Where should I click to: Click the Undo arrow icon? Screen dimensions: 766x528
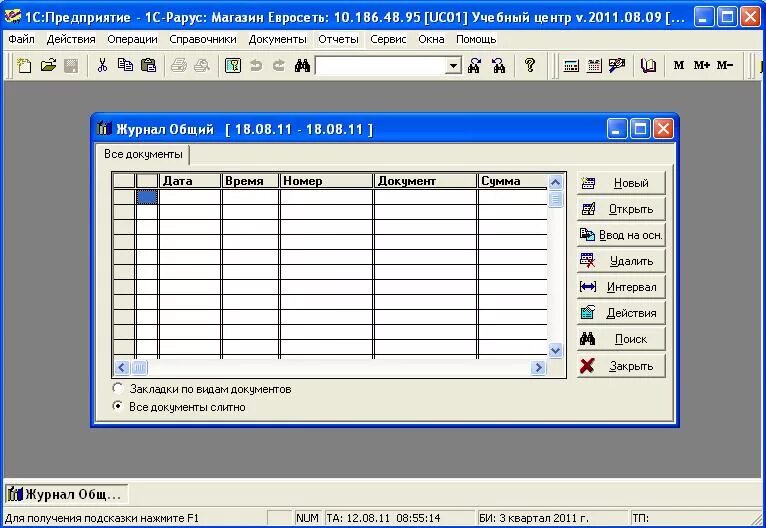pos(256,65)
